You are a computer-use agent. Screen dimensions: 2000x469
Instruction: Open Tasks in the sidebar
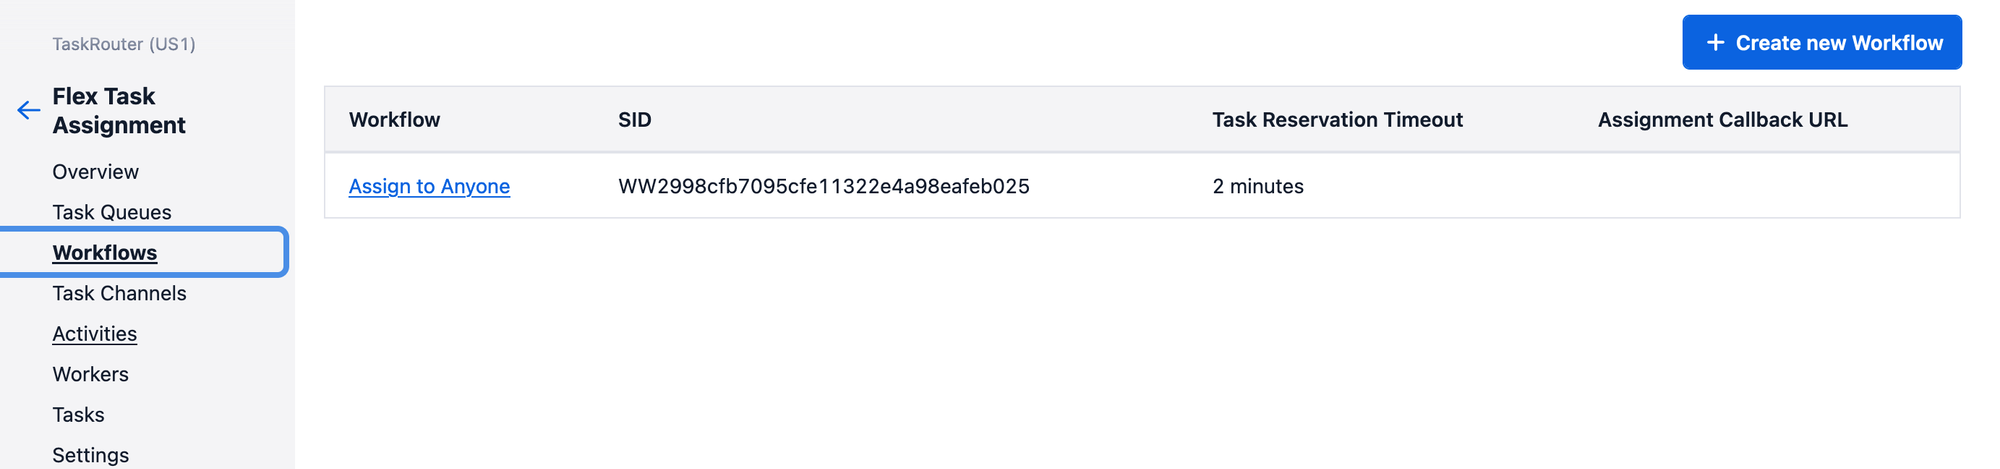point(78,415)
